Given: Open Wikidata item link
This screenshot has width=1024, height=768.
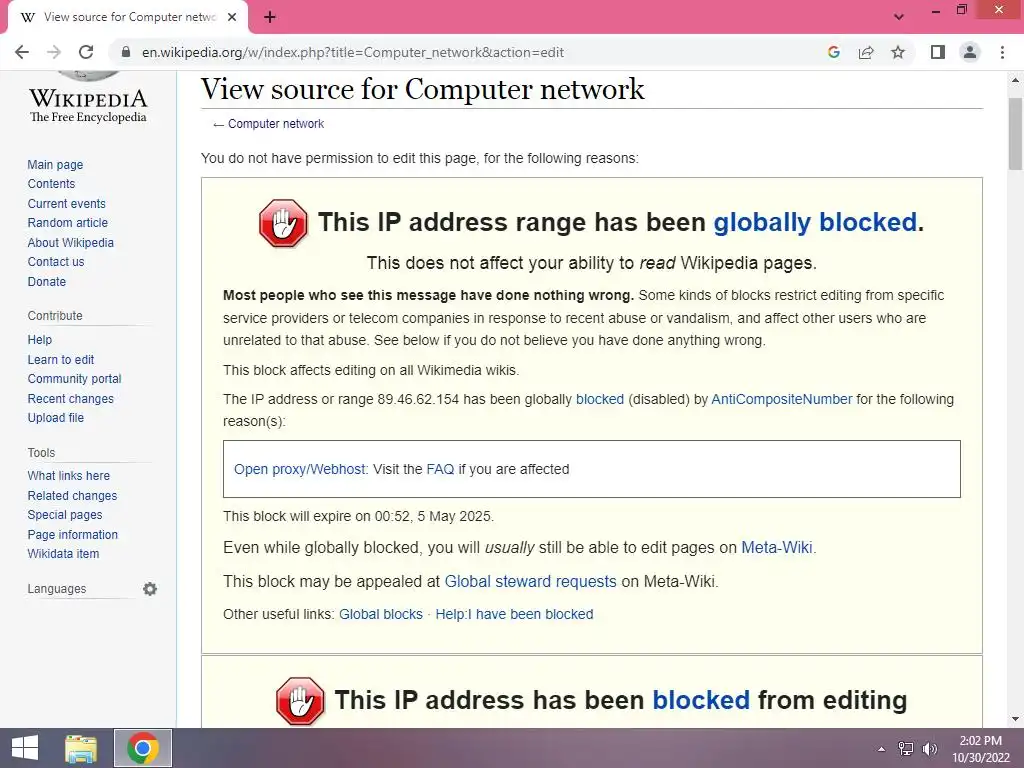Looking at the screenshot, I should tap(63, 554).
